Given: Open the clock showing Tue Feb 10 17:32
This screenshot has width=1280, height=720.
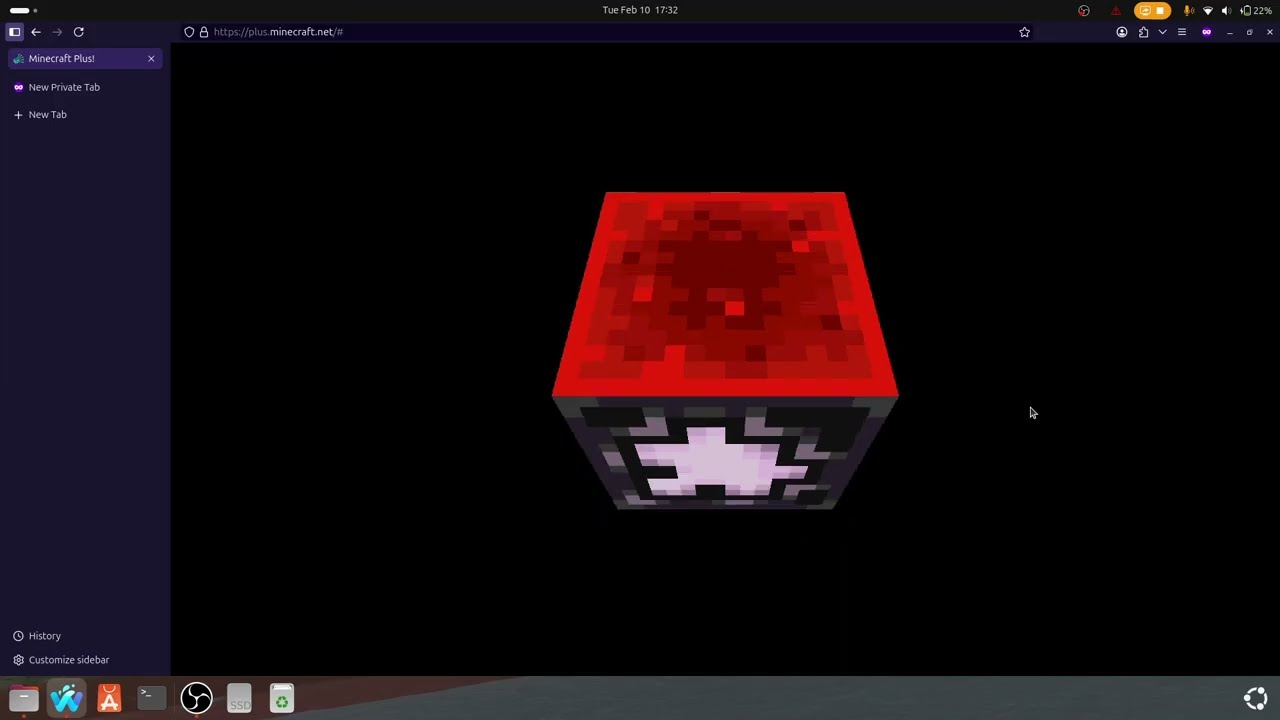Looking at the screenshot, I should [640, 10].
